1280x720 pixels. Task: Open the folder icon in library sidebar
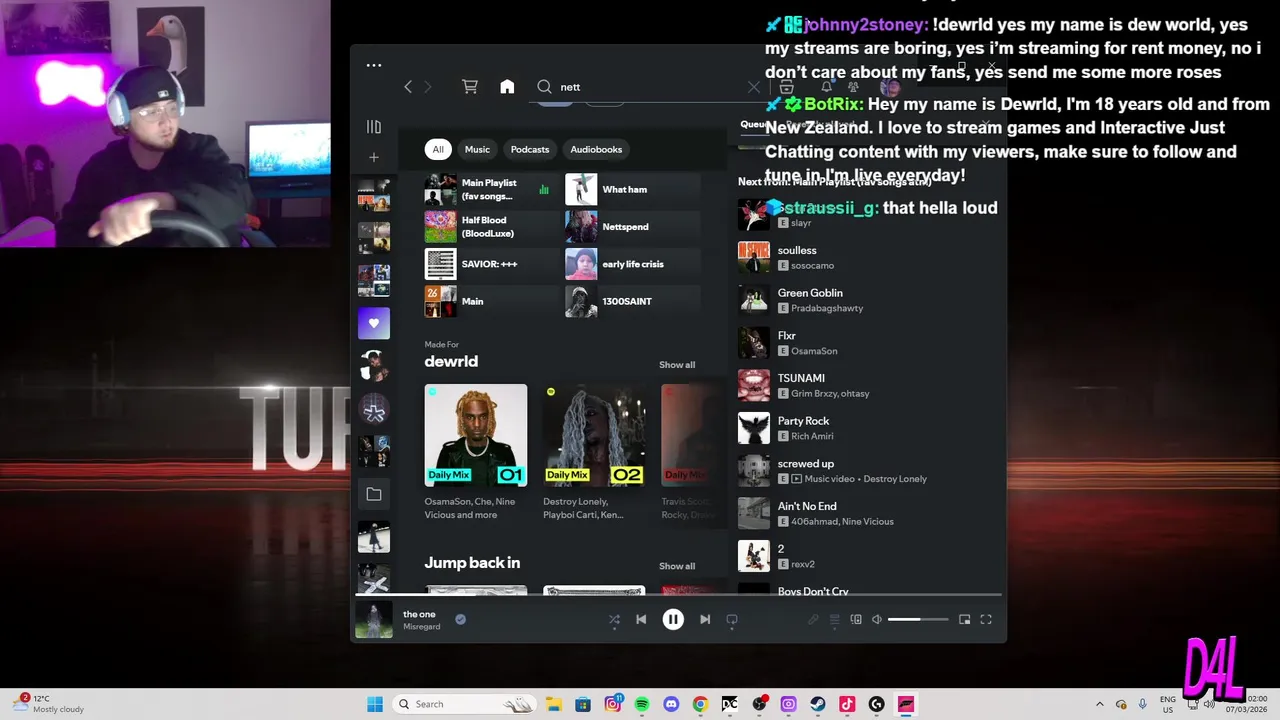pyautogui.click(x=374, y=494)
